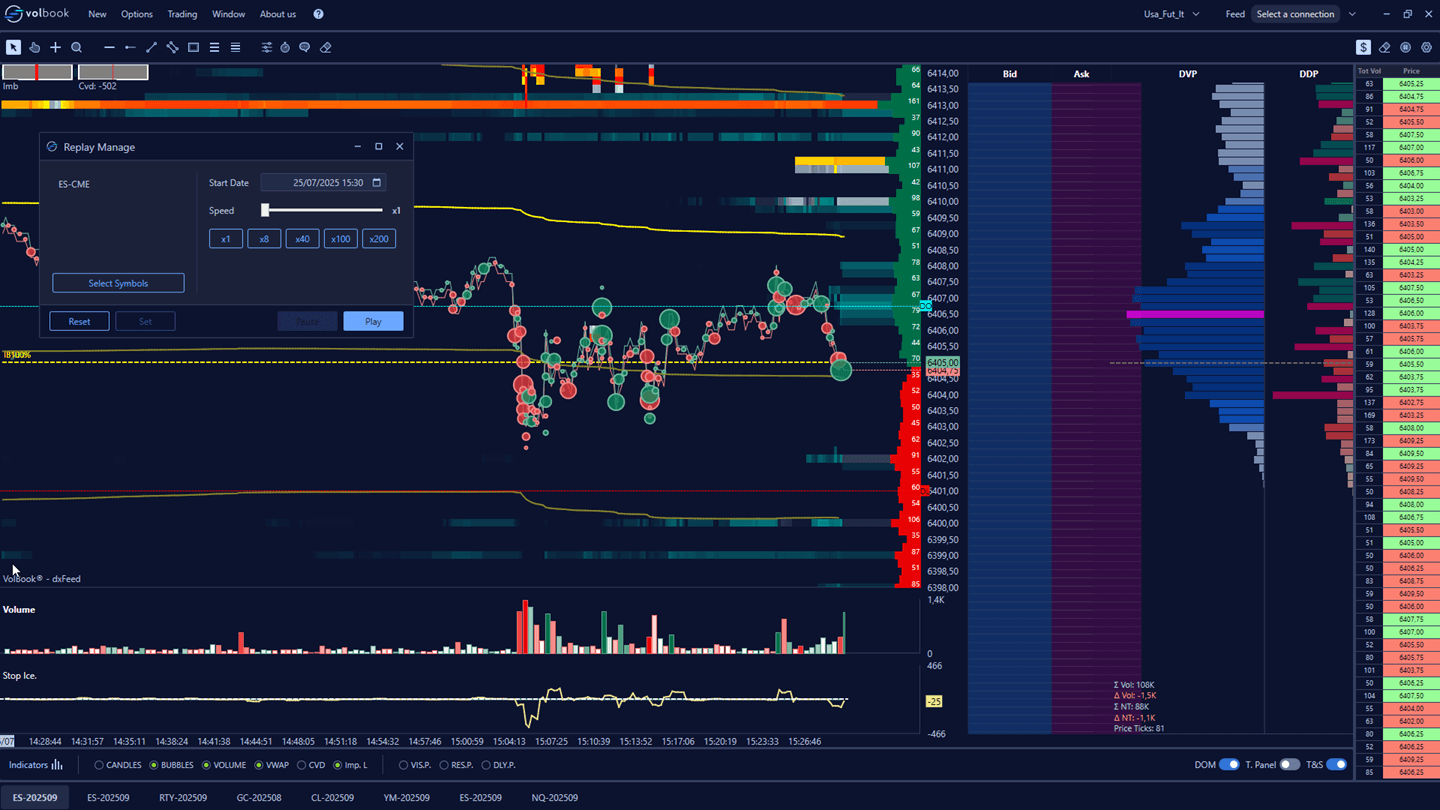The height and width of the screenshot is (810, 1440).
Task: Expand the Usa_Fut_It workspace dropdown
Action: pos(1196,14)
